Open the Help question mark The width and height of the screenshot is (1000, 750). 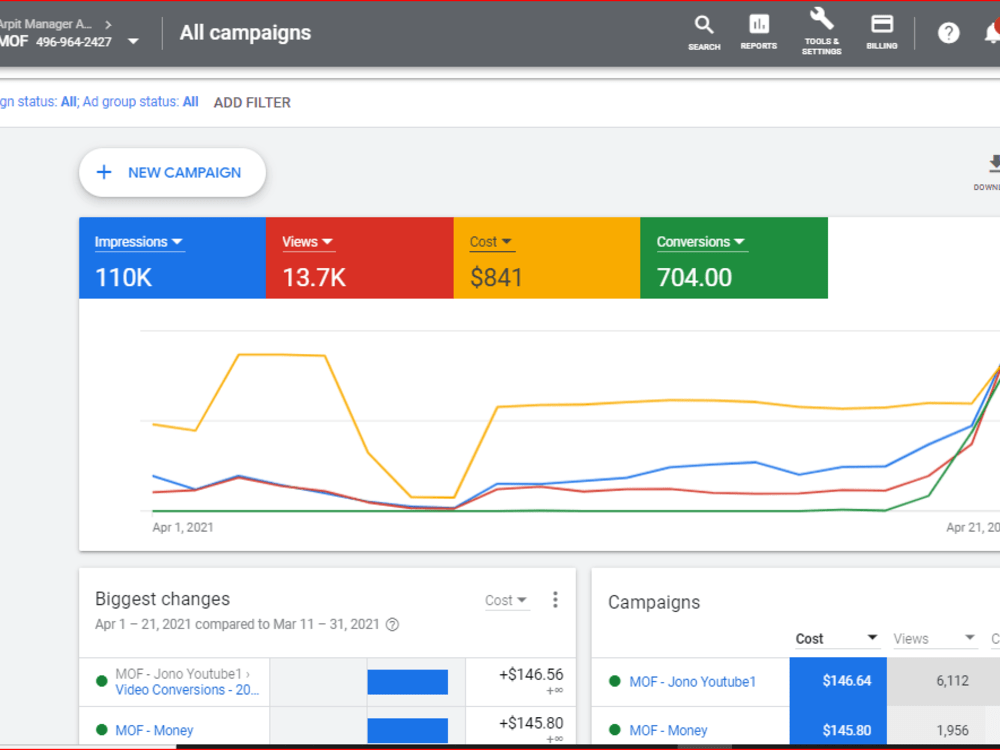click(x=948, y=33)
